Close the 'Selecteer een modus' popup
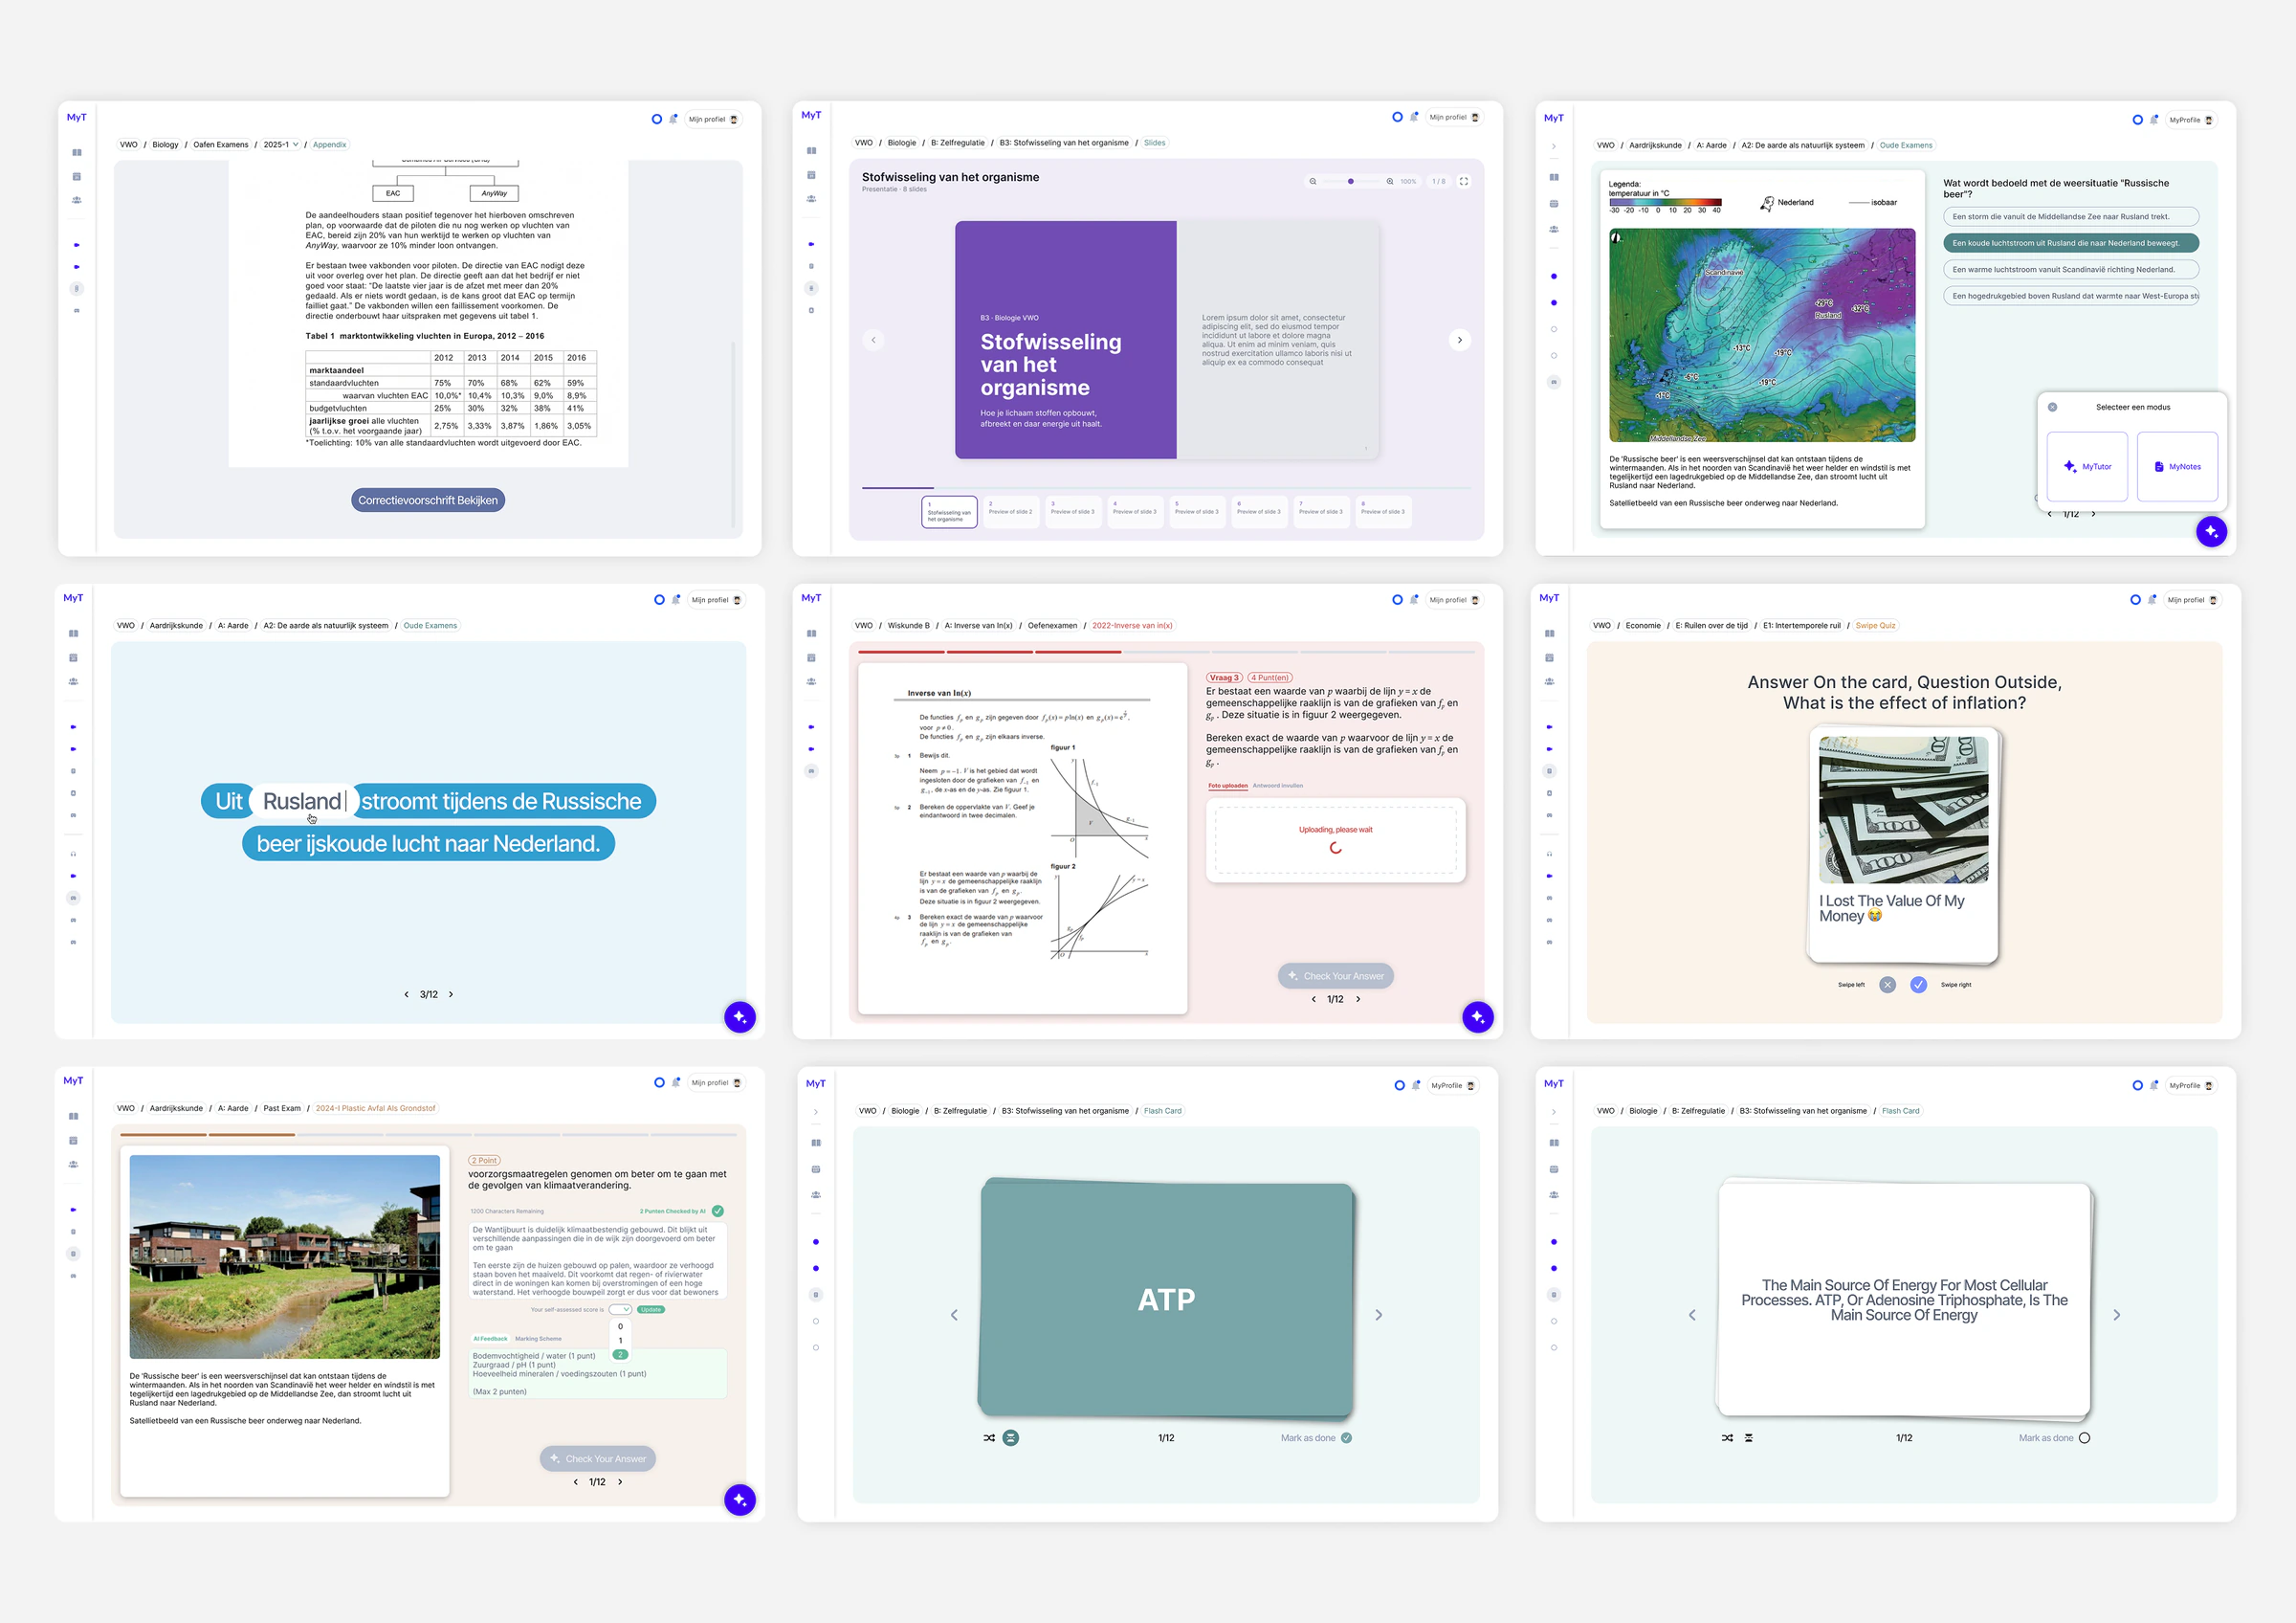Image resolution: width=2296 pixels, height=1623 pixels. (x=2052, y=407)
